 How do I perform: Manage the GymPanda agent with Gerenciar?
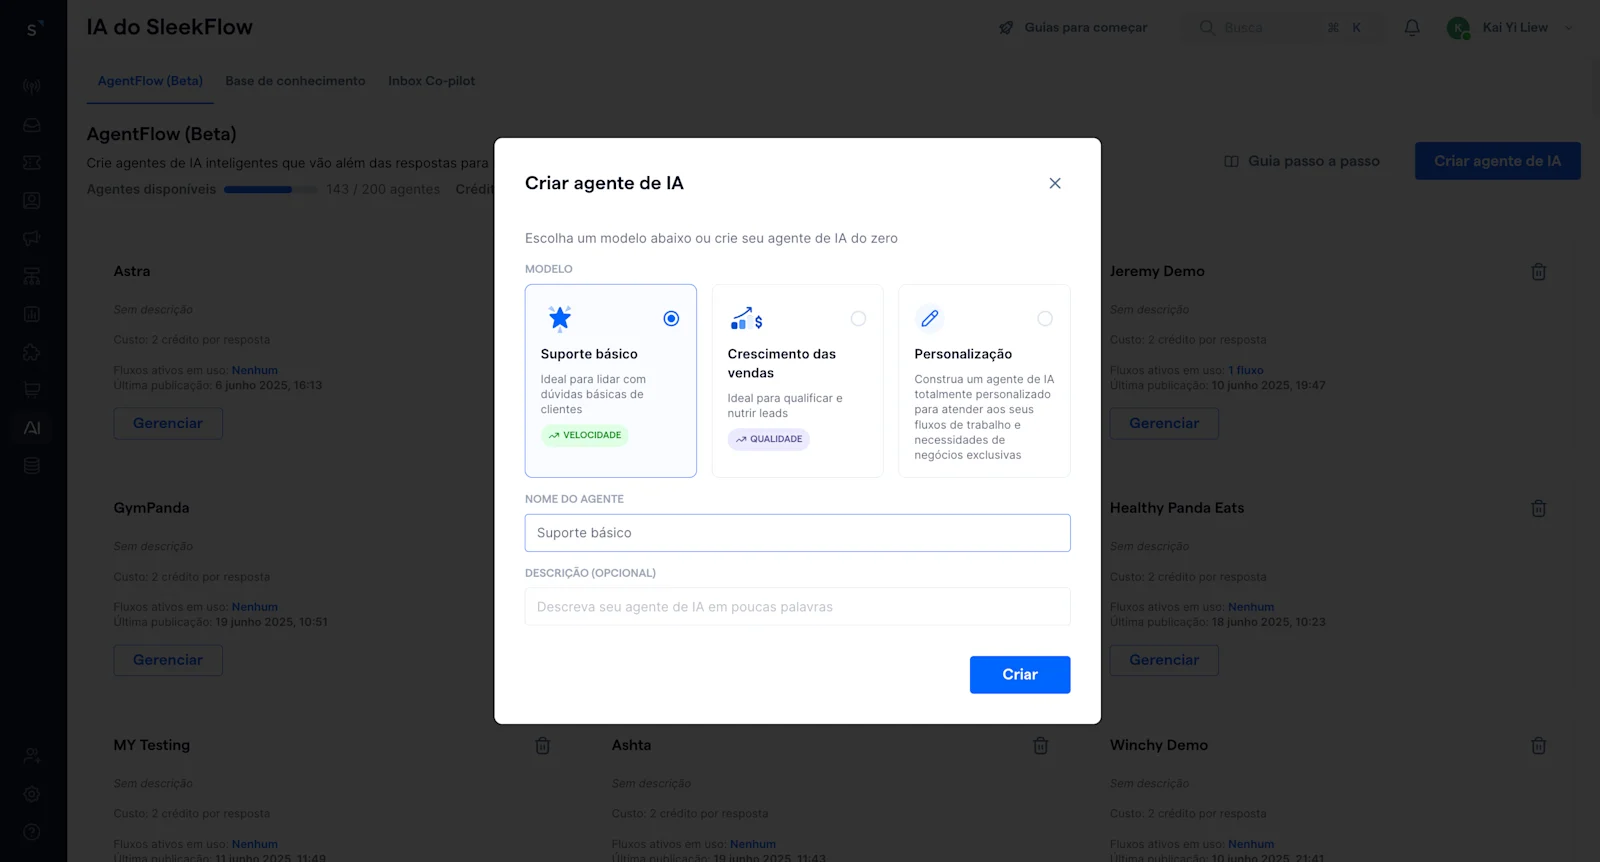click(168, 660)
